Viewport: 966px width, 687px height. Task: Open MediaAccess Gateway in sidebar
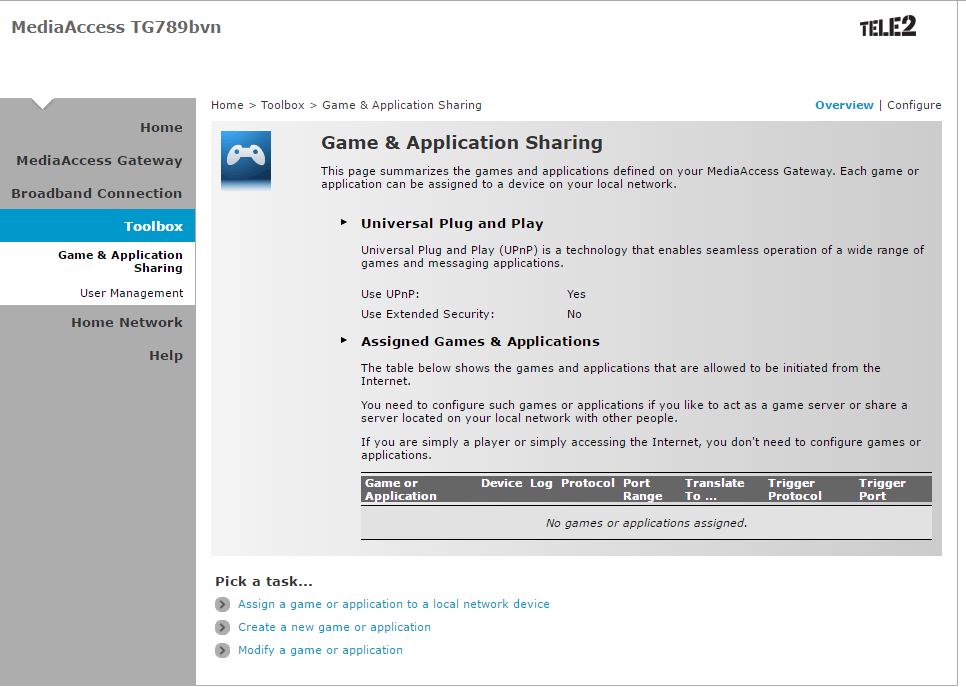[99, 160]
